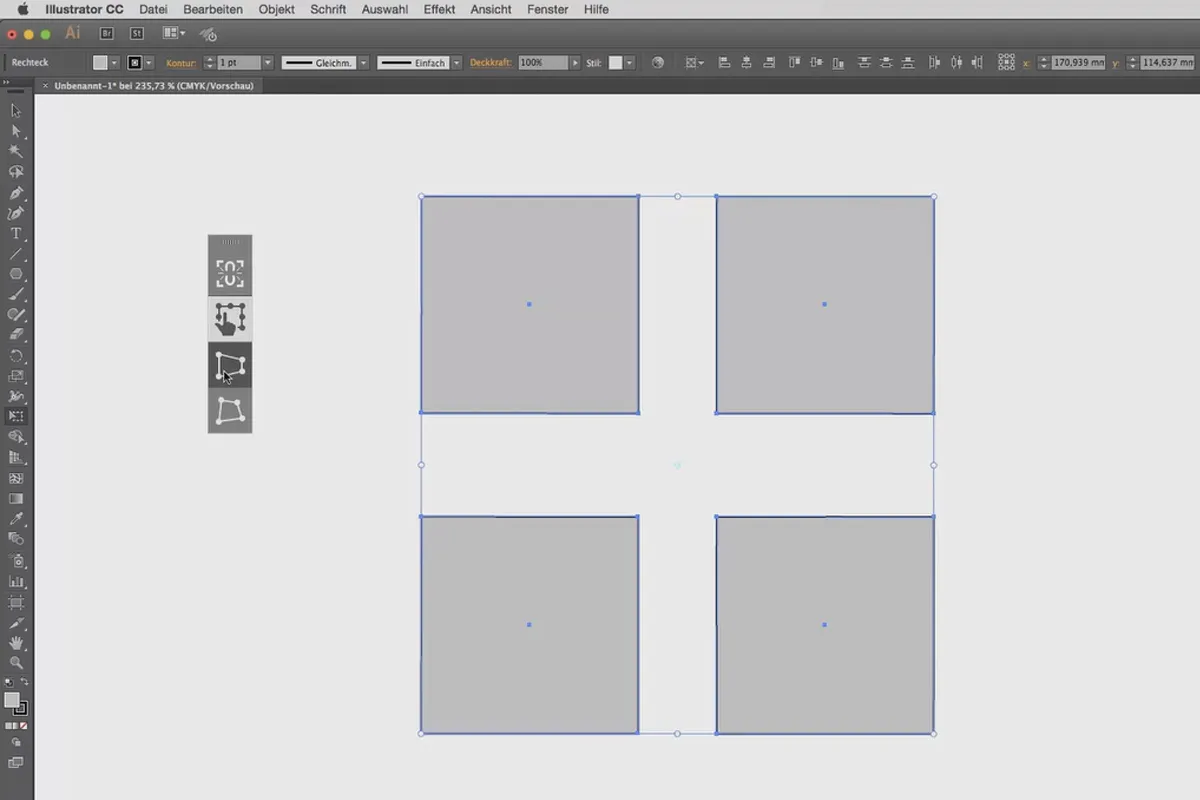Choose Free Distort in the floating widget
This screenshot has height=800, width=1200.
(230, 411)
